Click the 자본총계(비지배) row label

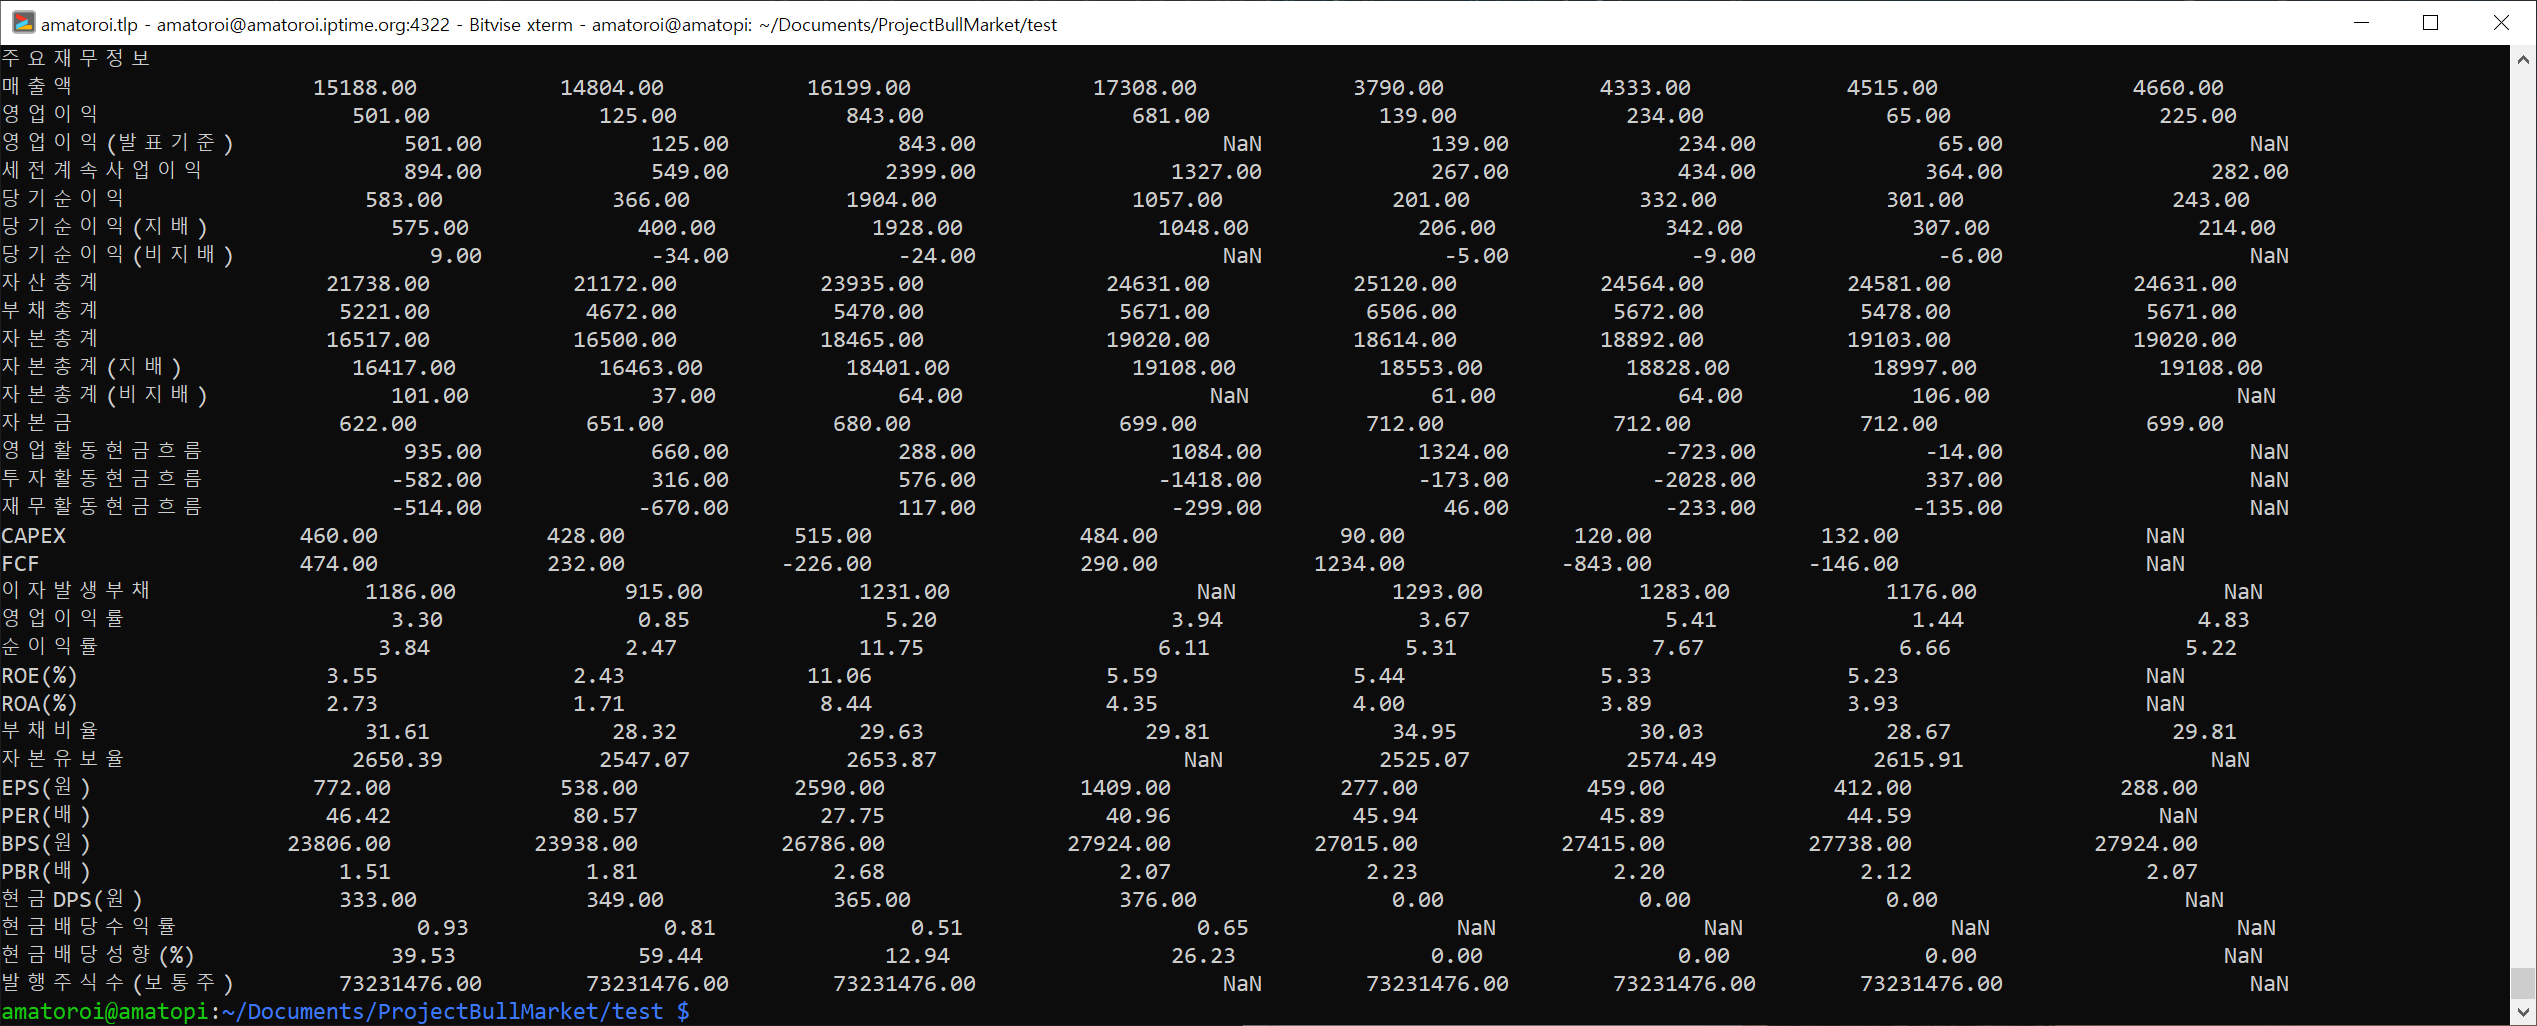point(104,395)
